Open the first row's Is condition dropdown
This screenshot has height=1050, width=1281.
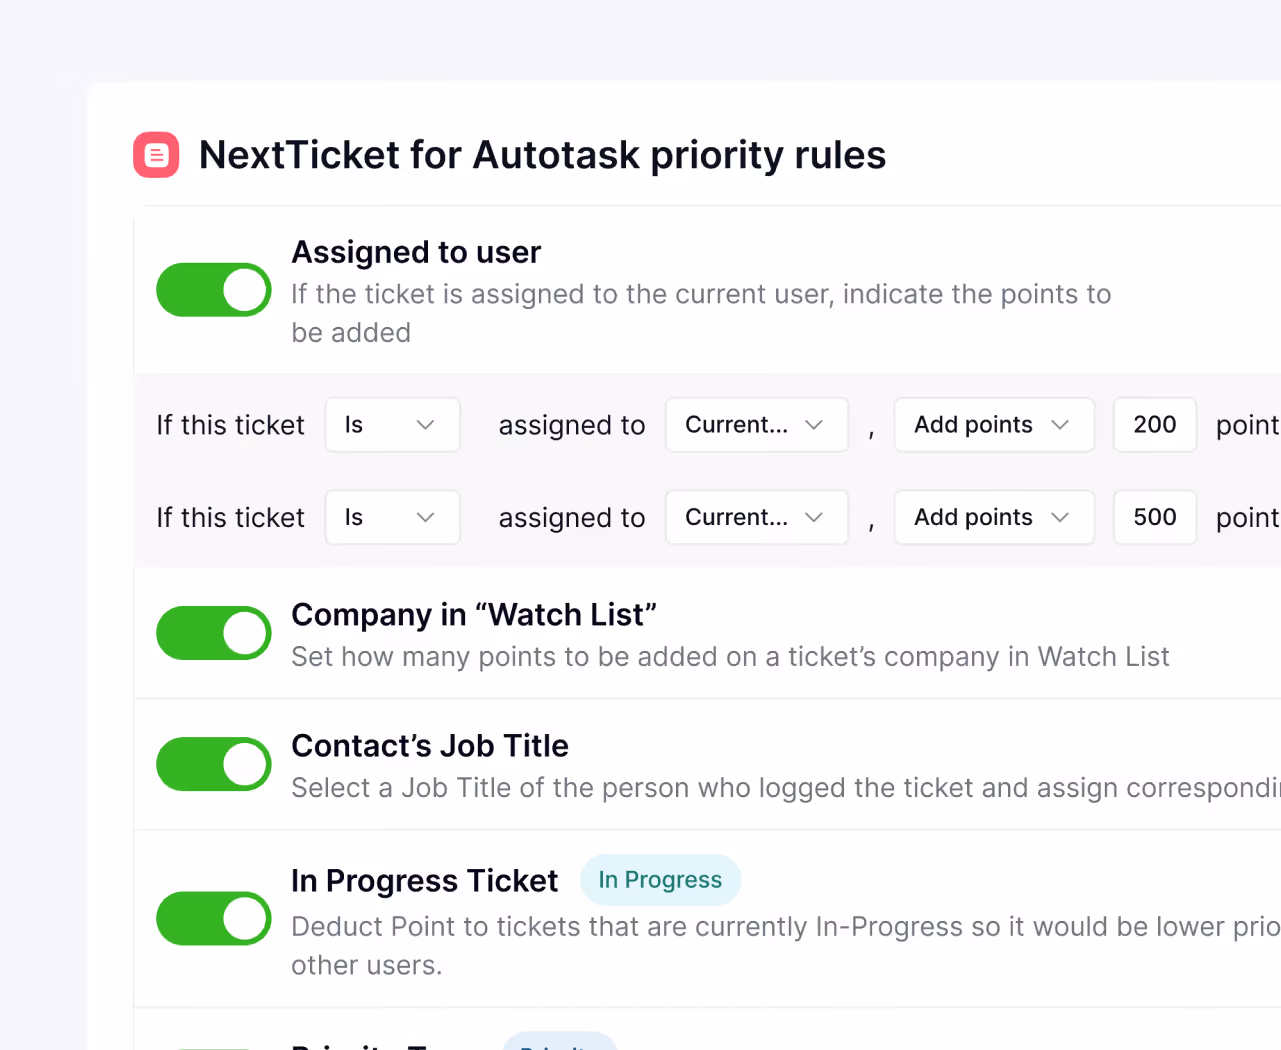point(392,425)
